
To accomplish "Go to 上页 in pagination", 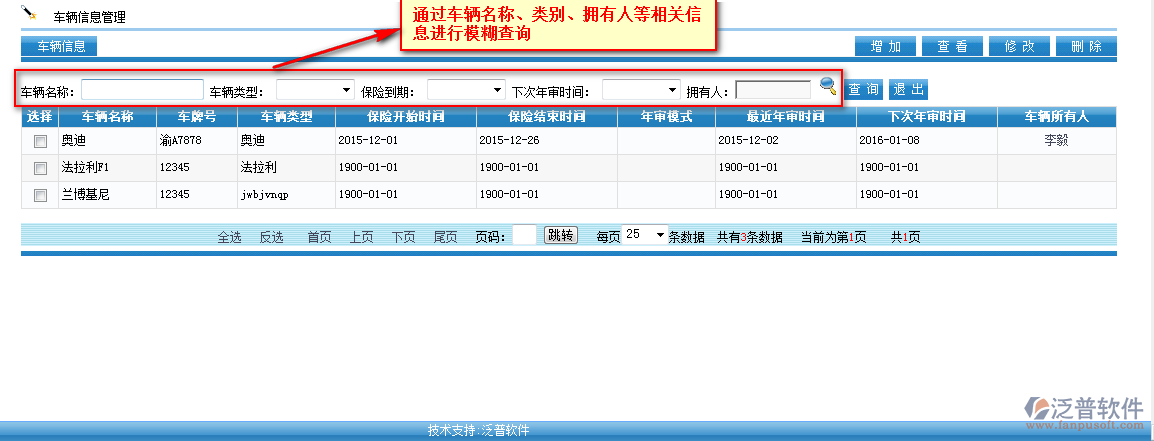I will pyautogui.click(x=361, y=237).
